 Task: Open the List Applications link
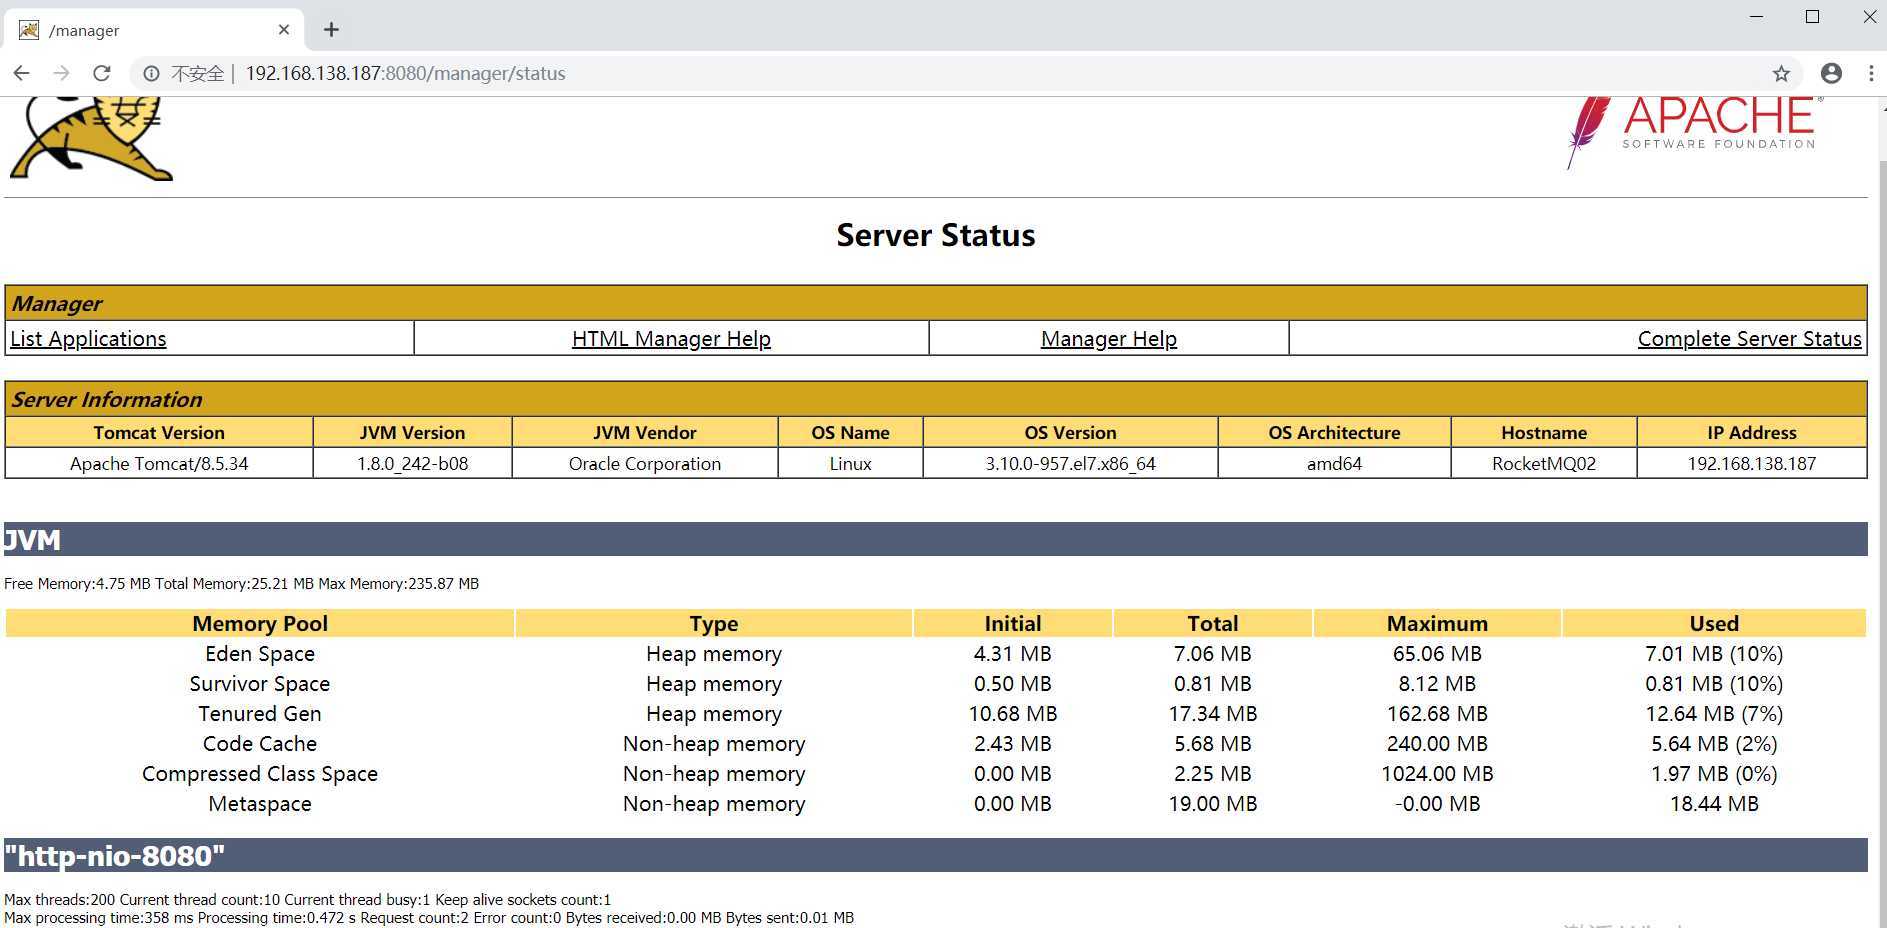tap(88, 339)
